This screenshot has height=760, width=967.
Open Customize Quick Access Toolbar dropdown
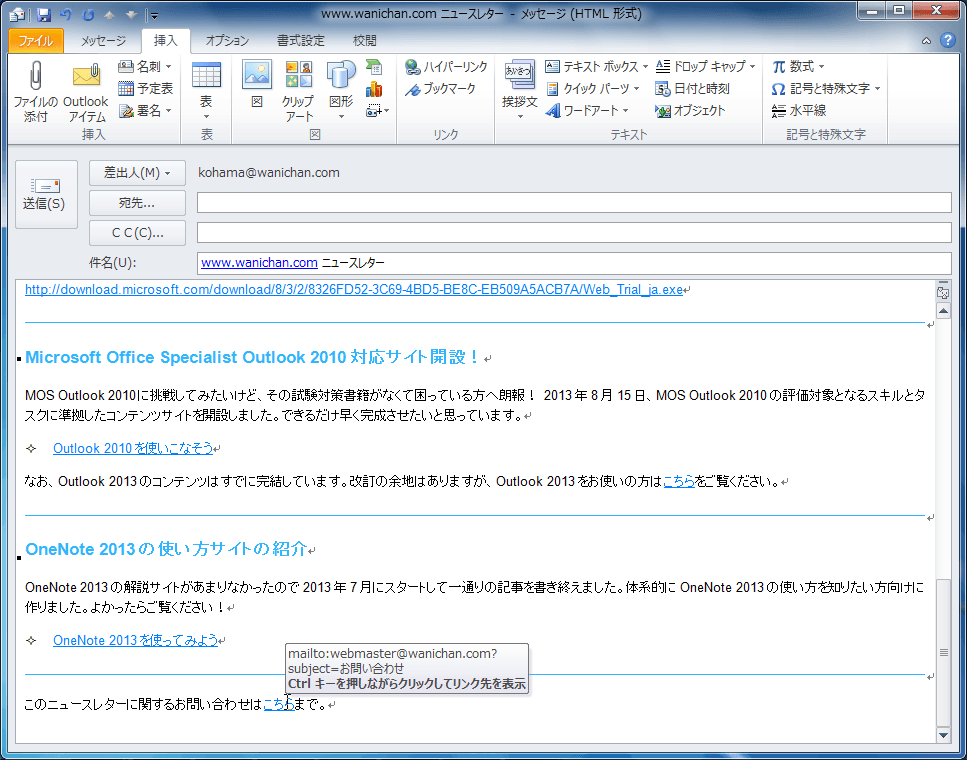click(x=154, y=15)
